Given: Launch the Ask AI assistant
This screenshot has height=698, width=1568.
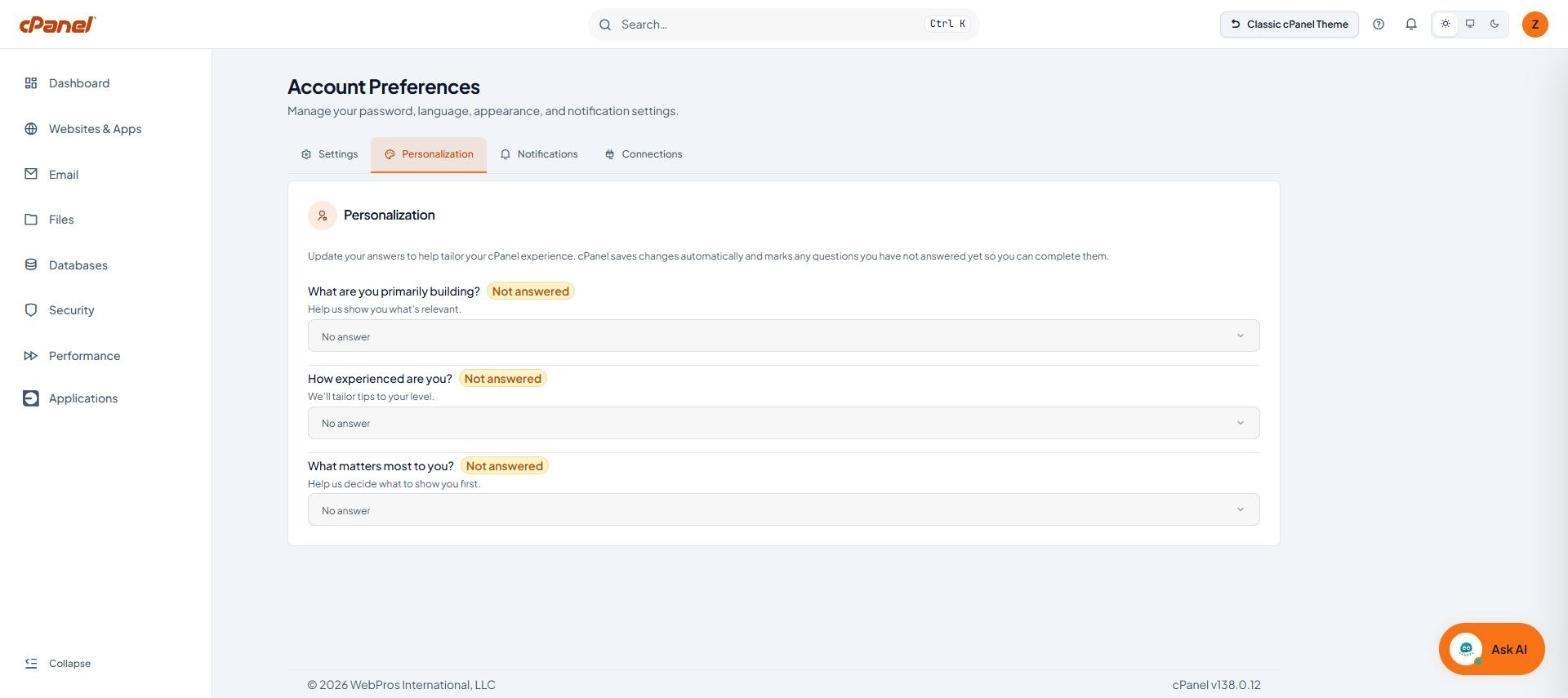Looking at the screenshot, I should [x=1491, y=649].
